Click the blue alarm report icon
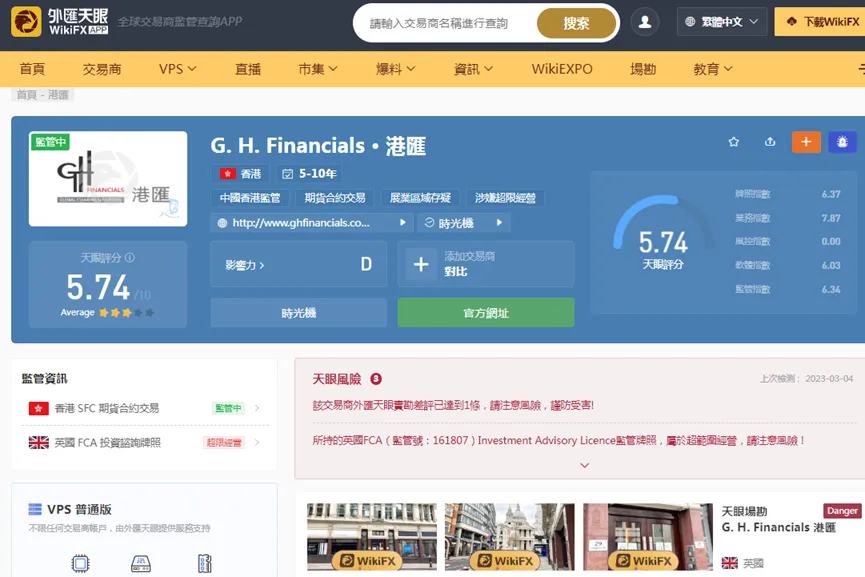The width and height of the screenshot is (865, 577). 842,142
